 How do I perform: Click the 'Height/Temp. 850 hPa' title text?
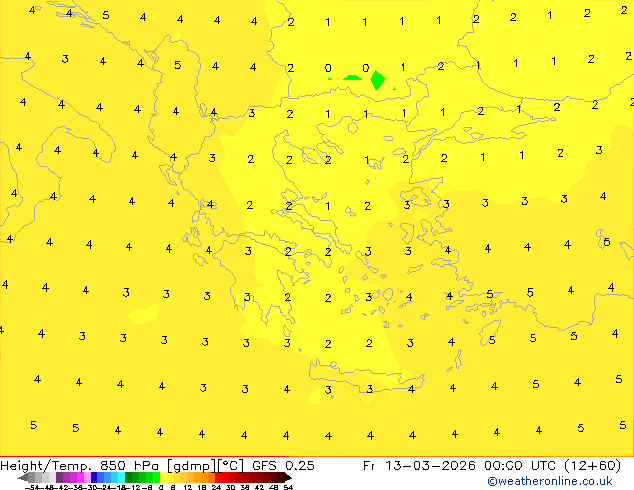coord(80,466)
